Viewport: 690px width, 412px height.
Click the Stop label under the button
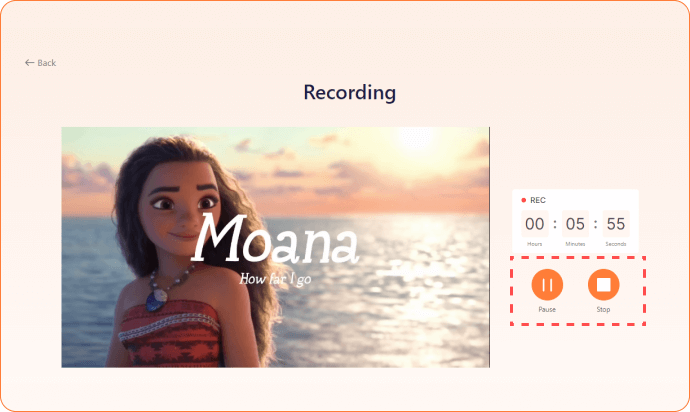point(603,309)
